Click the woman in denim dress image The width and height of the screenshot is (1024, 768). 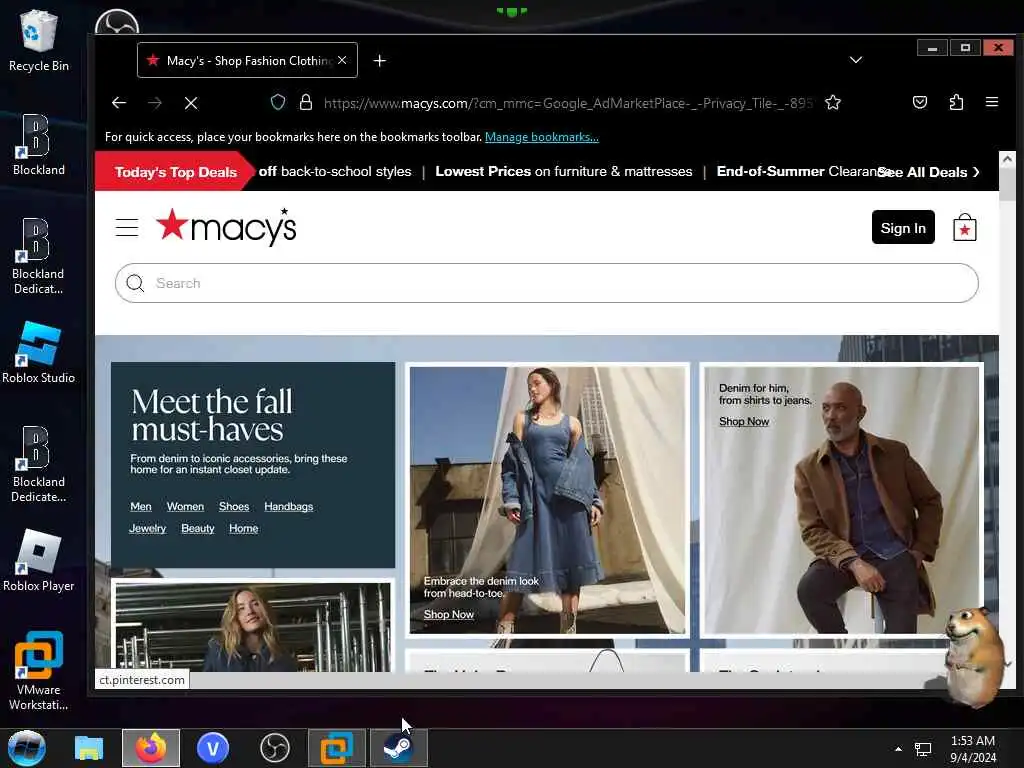(547, 500)
